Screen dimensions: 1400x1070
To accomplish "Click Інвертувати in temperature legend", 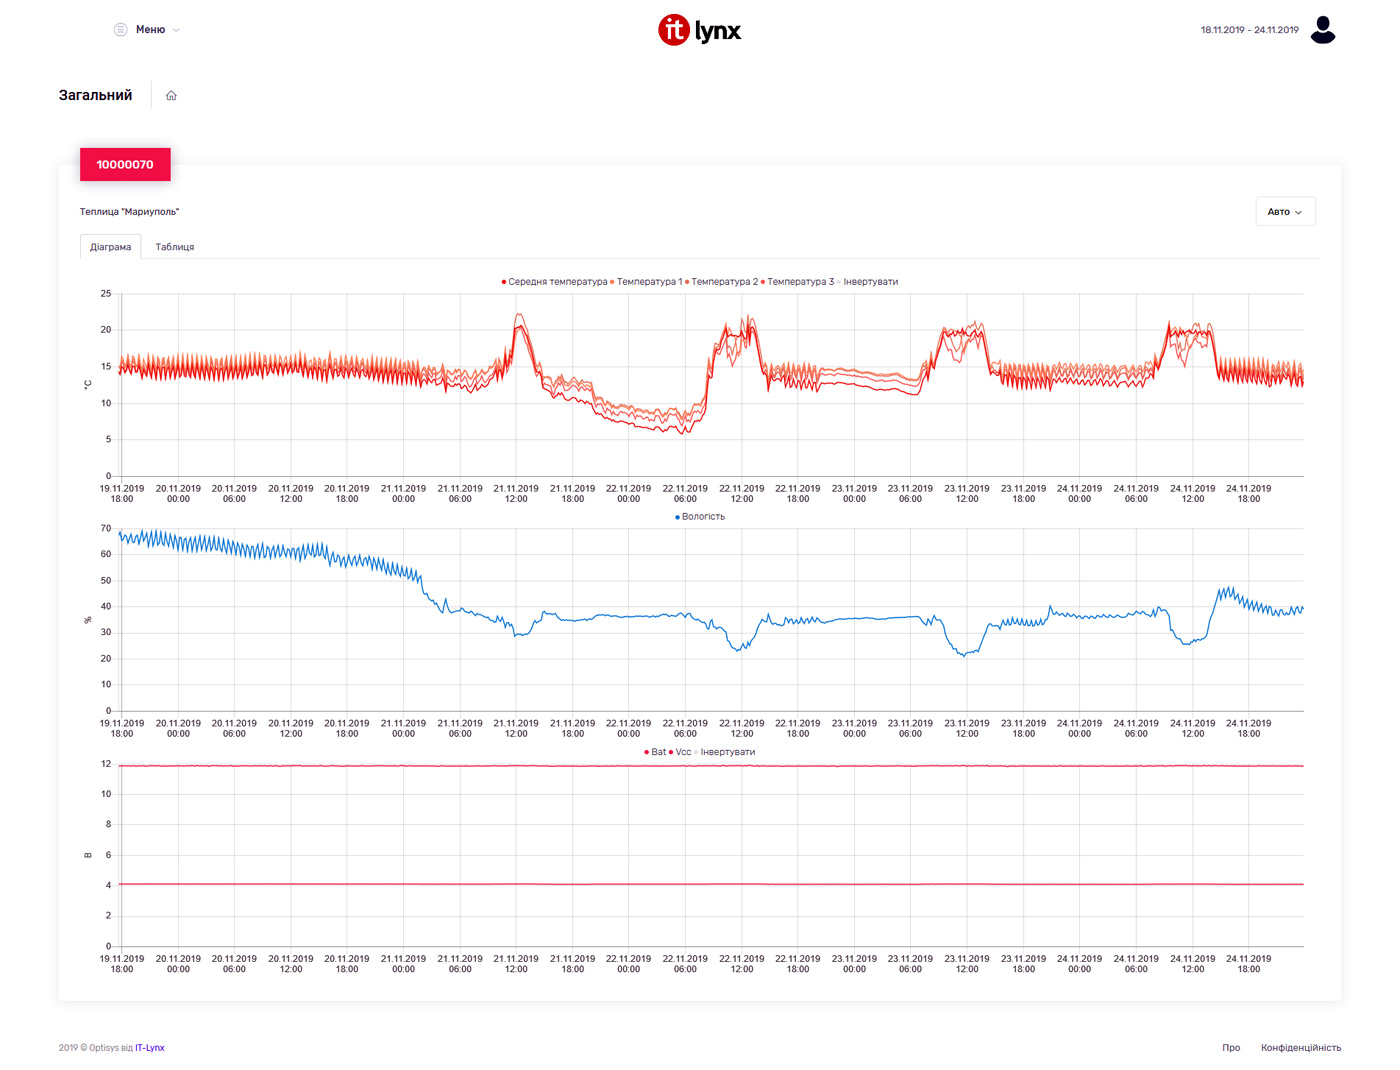I will click(870, 282).
